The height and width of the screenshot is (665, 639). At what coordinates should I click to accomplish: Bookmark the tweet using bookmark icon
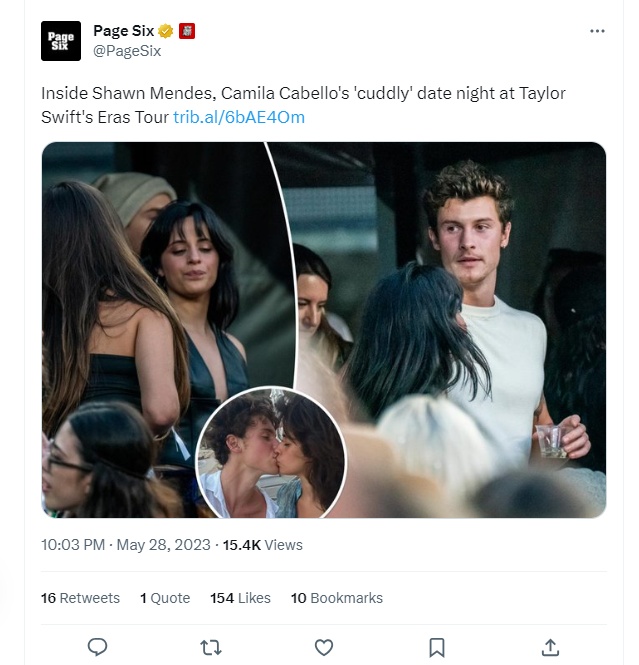(x=437, y=648)
